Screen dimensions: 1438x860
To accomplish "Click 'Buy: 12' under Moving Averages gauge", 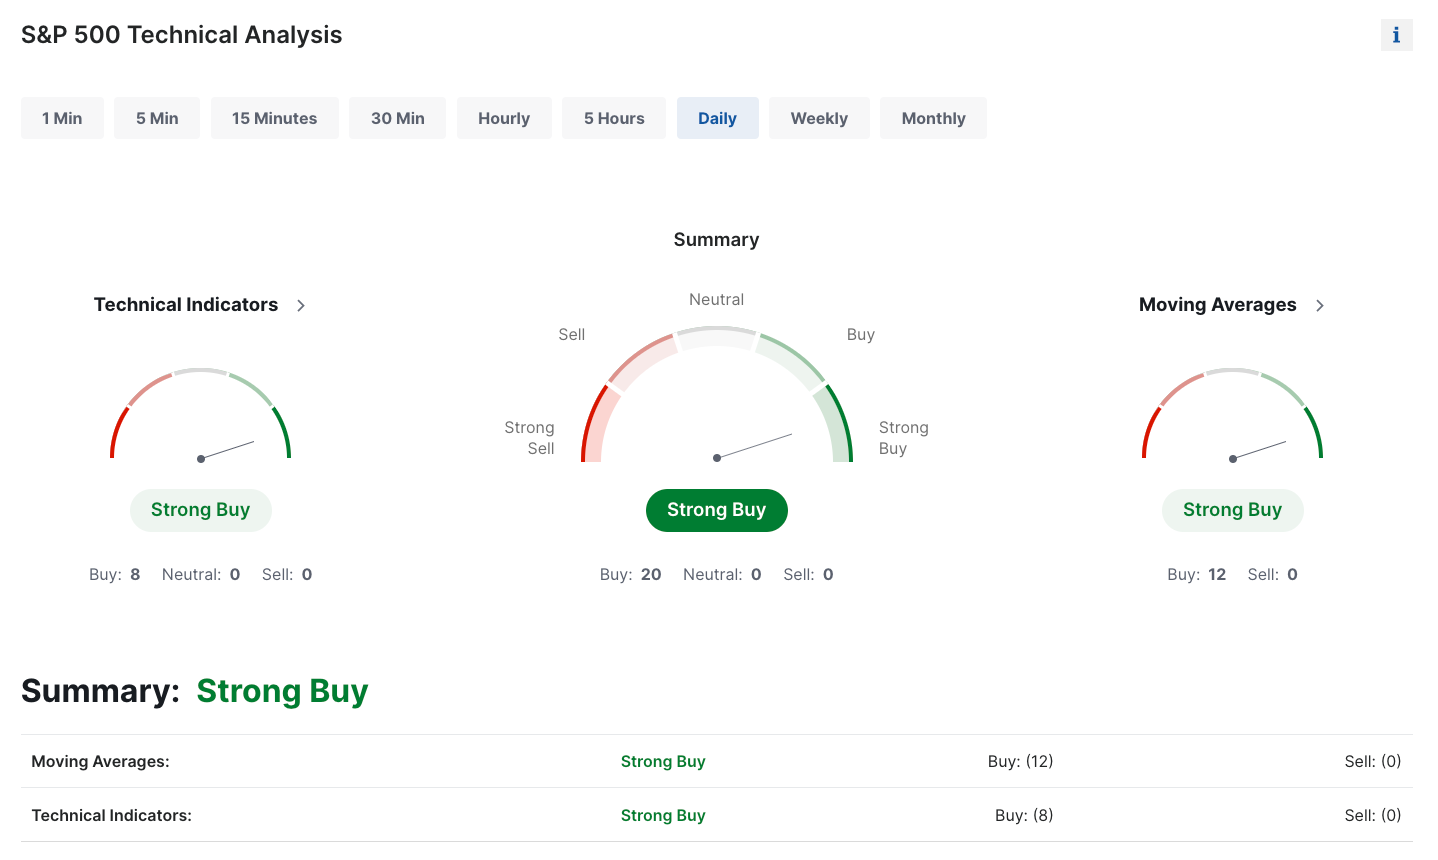I will pyautogui.click(x=1197, y=575).
